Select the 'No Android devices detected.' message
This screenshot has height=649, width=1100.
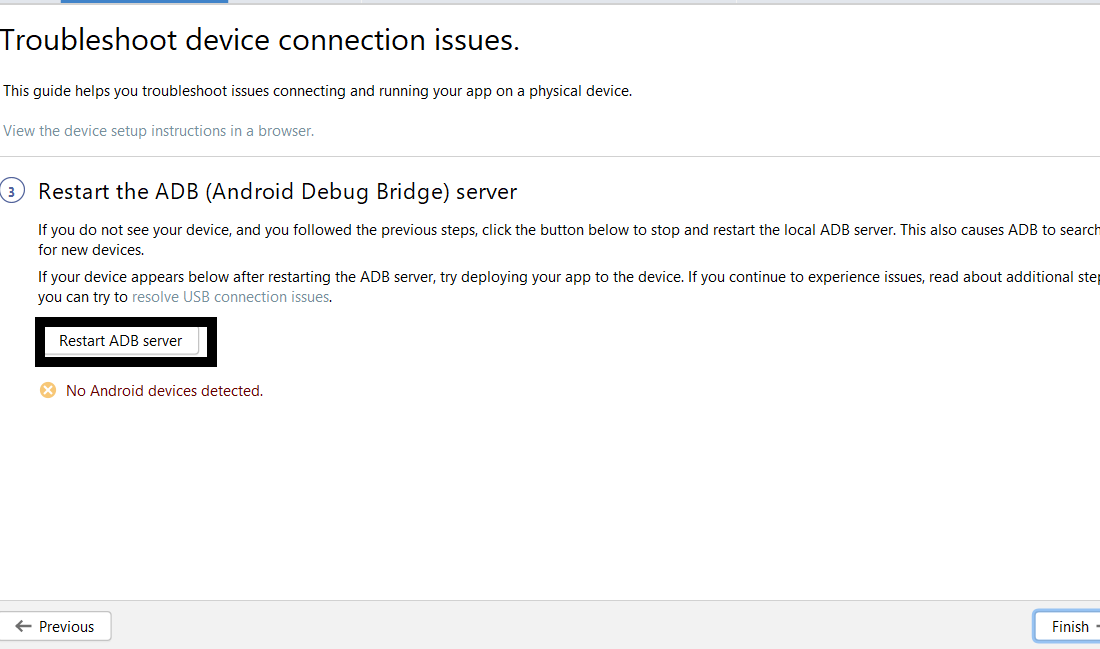pos(164,391)
